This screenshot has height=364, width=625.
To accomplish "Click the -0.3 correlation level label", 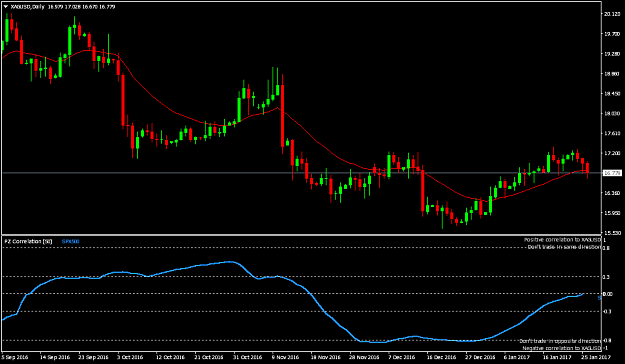I will pos(606,311).
